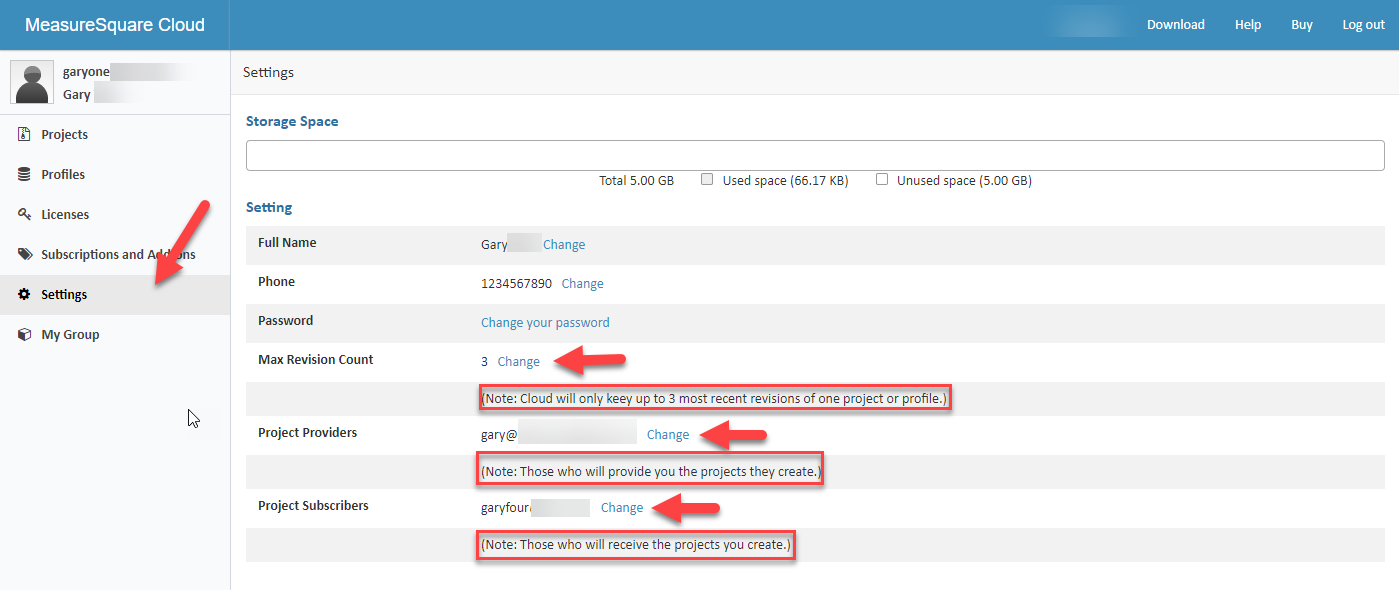Log out of the account

1364,25
